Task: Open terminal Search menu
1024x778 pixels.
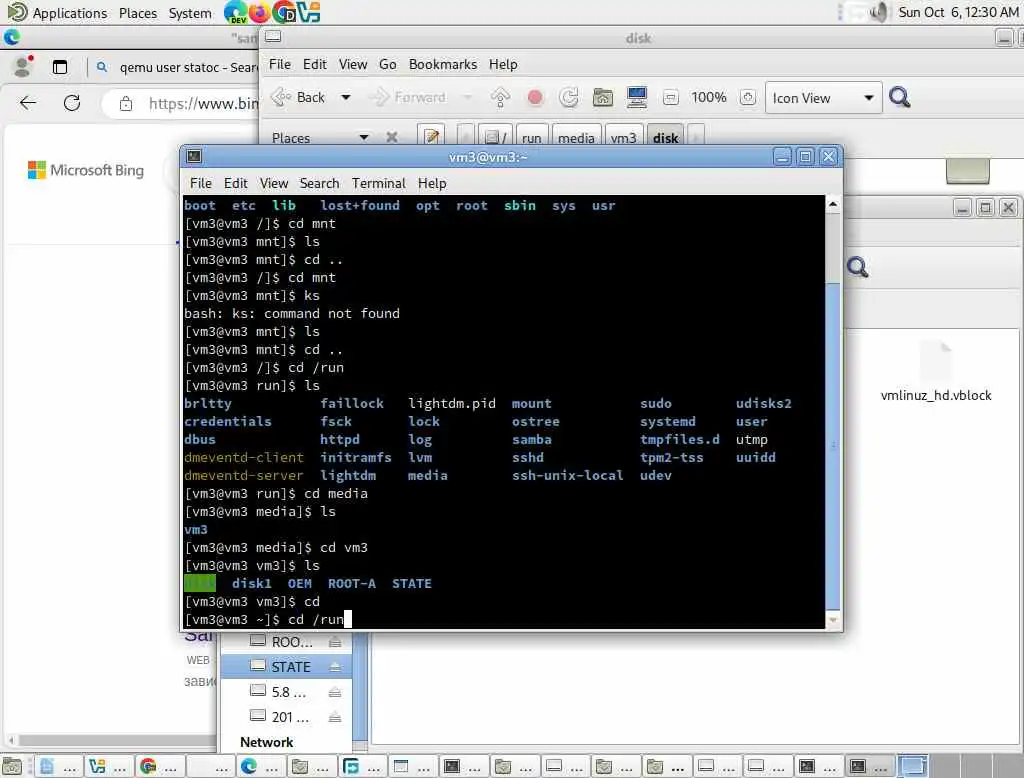Action: point(319,183)
